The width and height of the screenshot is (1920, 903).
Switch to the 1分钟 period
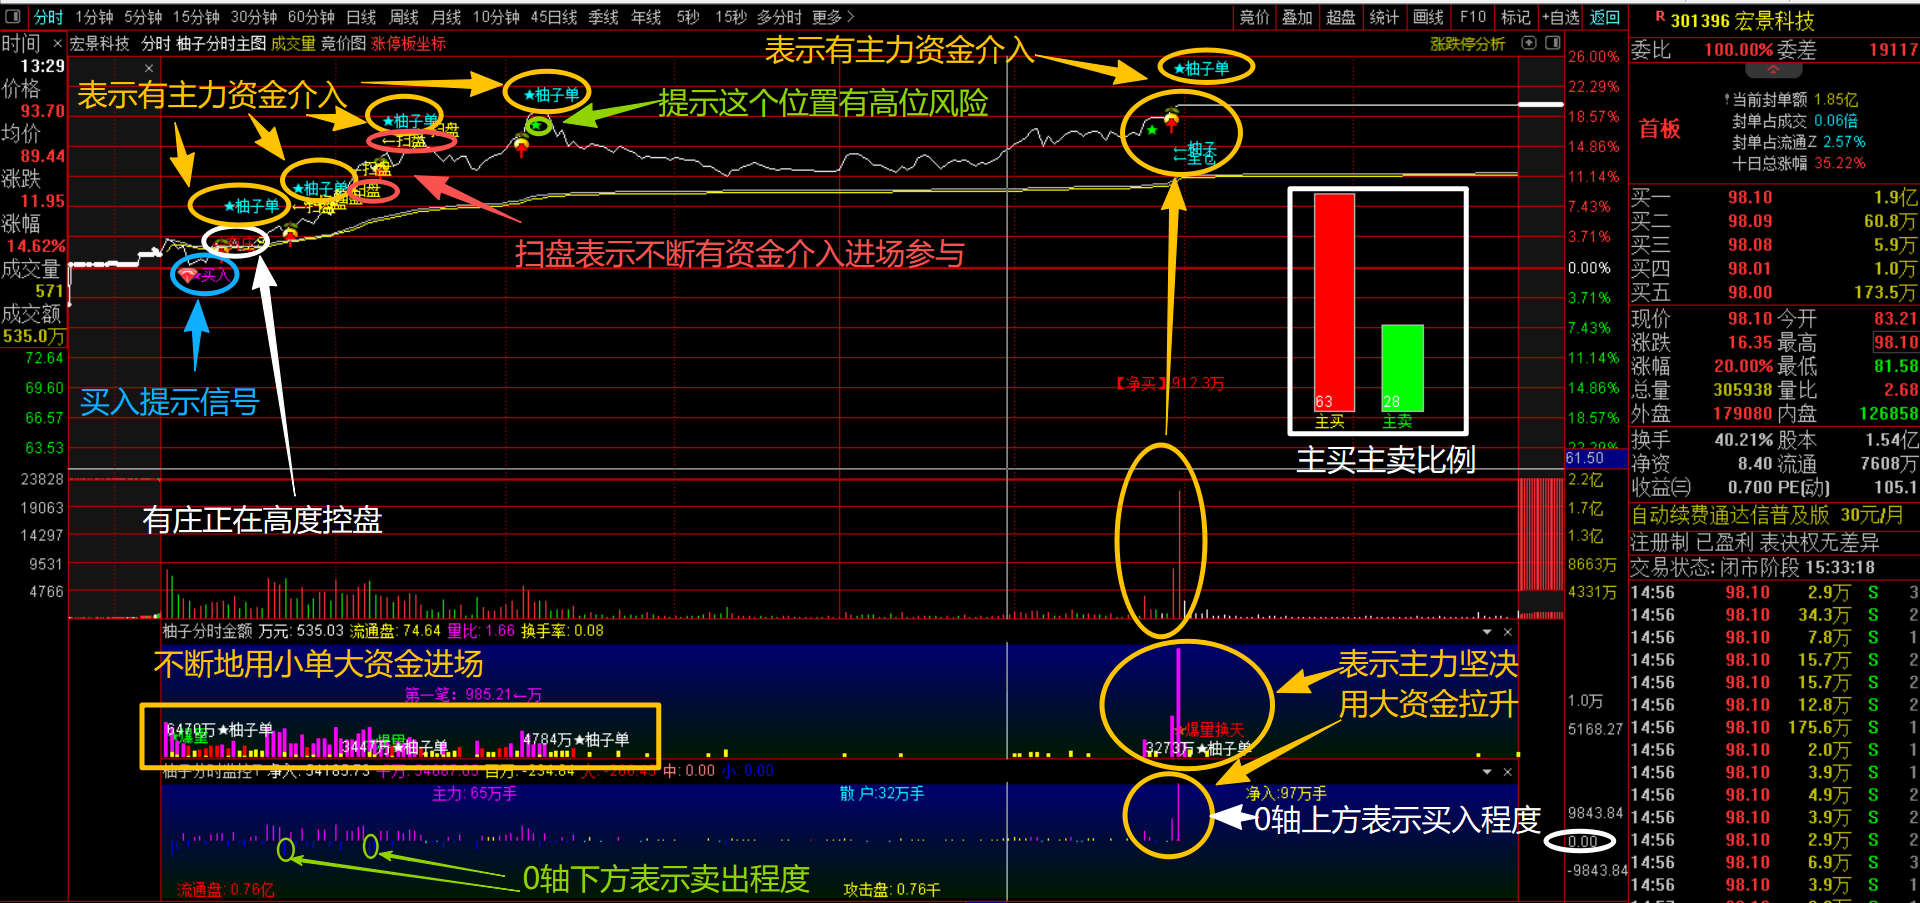click(94, 17)
